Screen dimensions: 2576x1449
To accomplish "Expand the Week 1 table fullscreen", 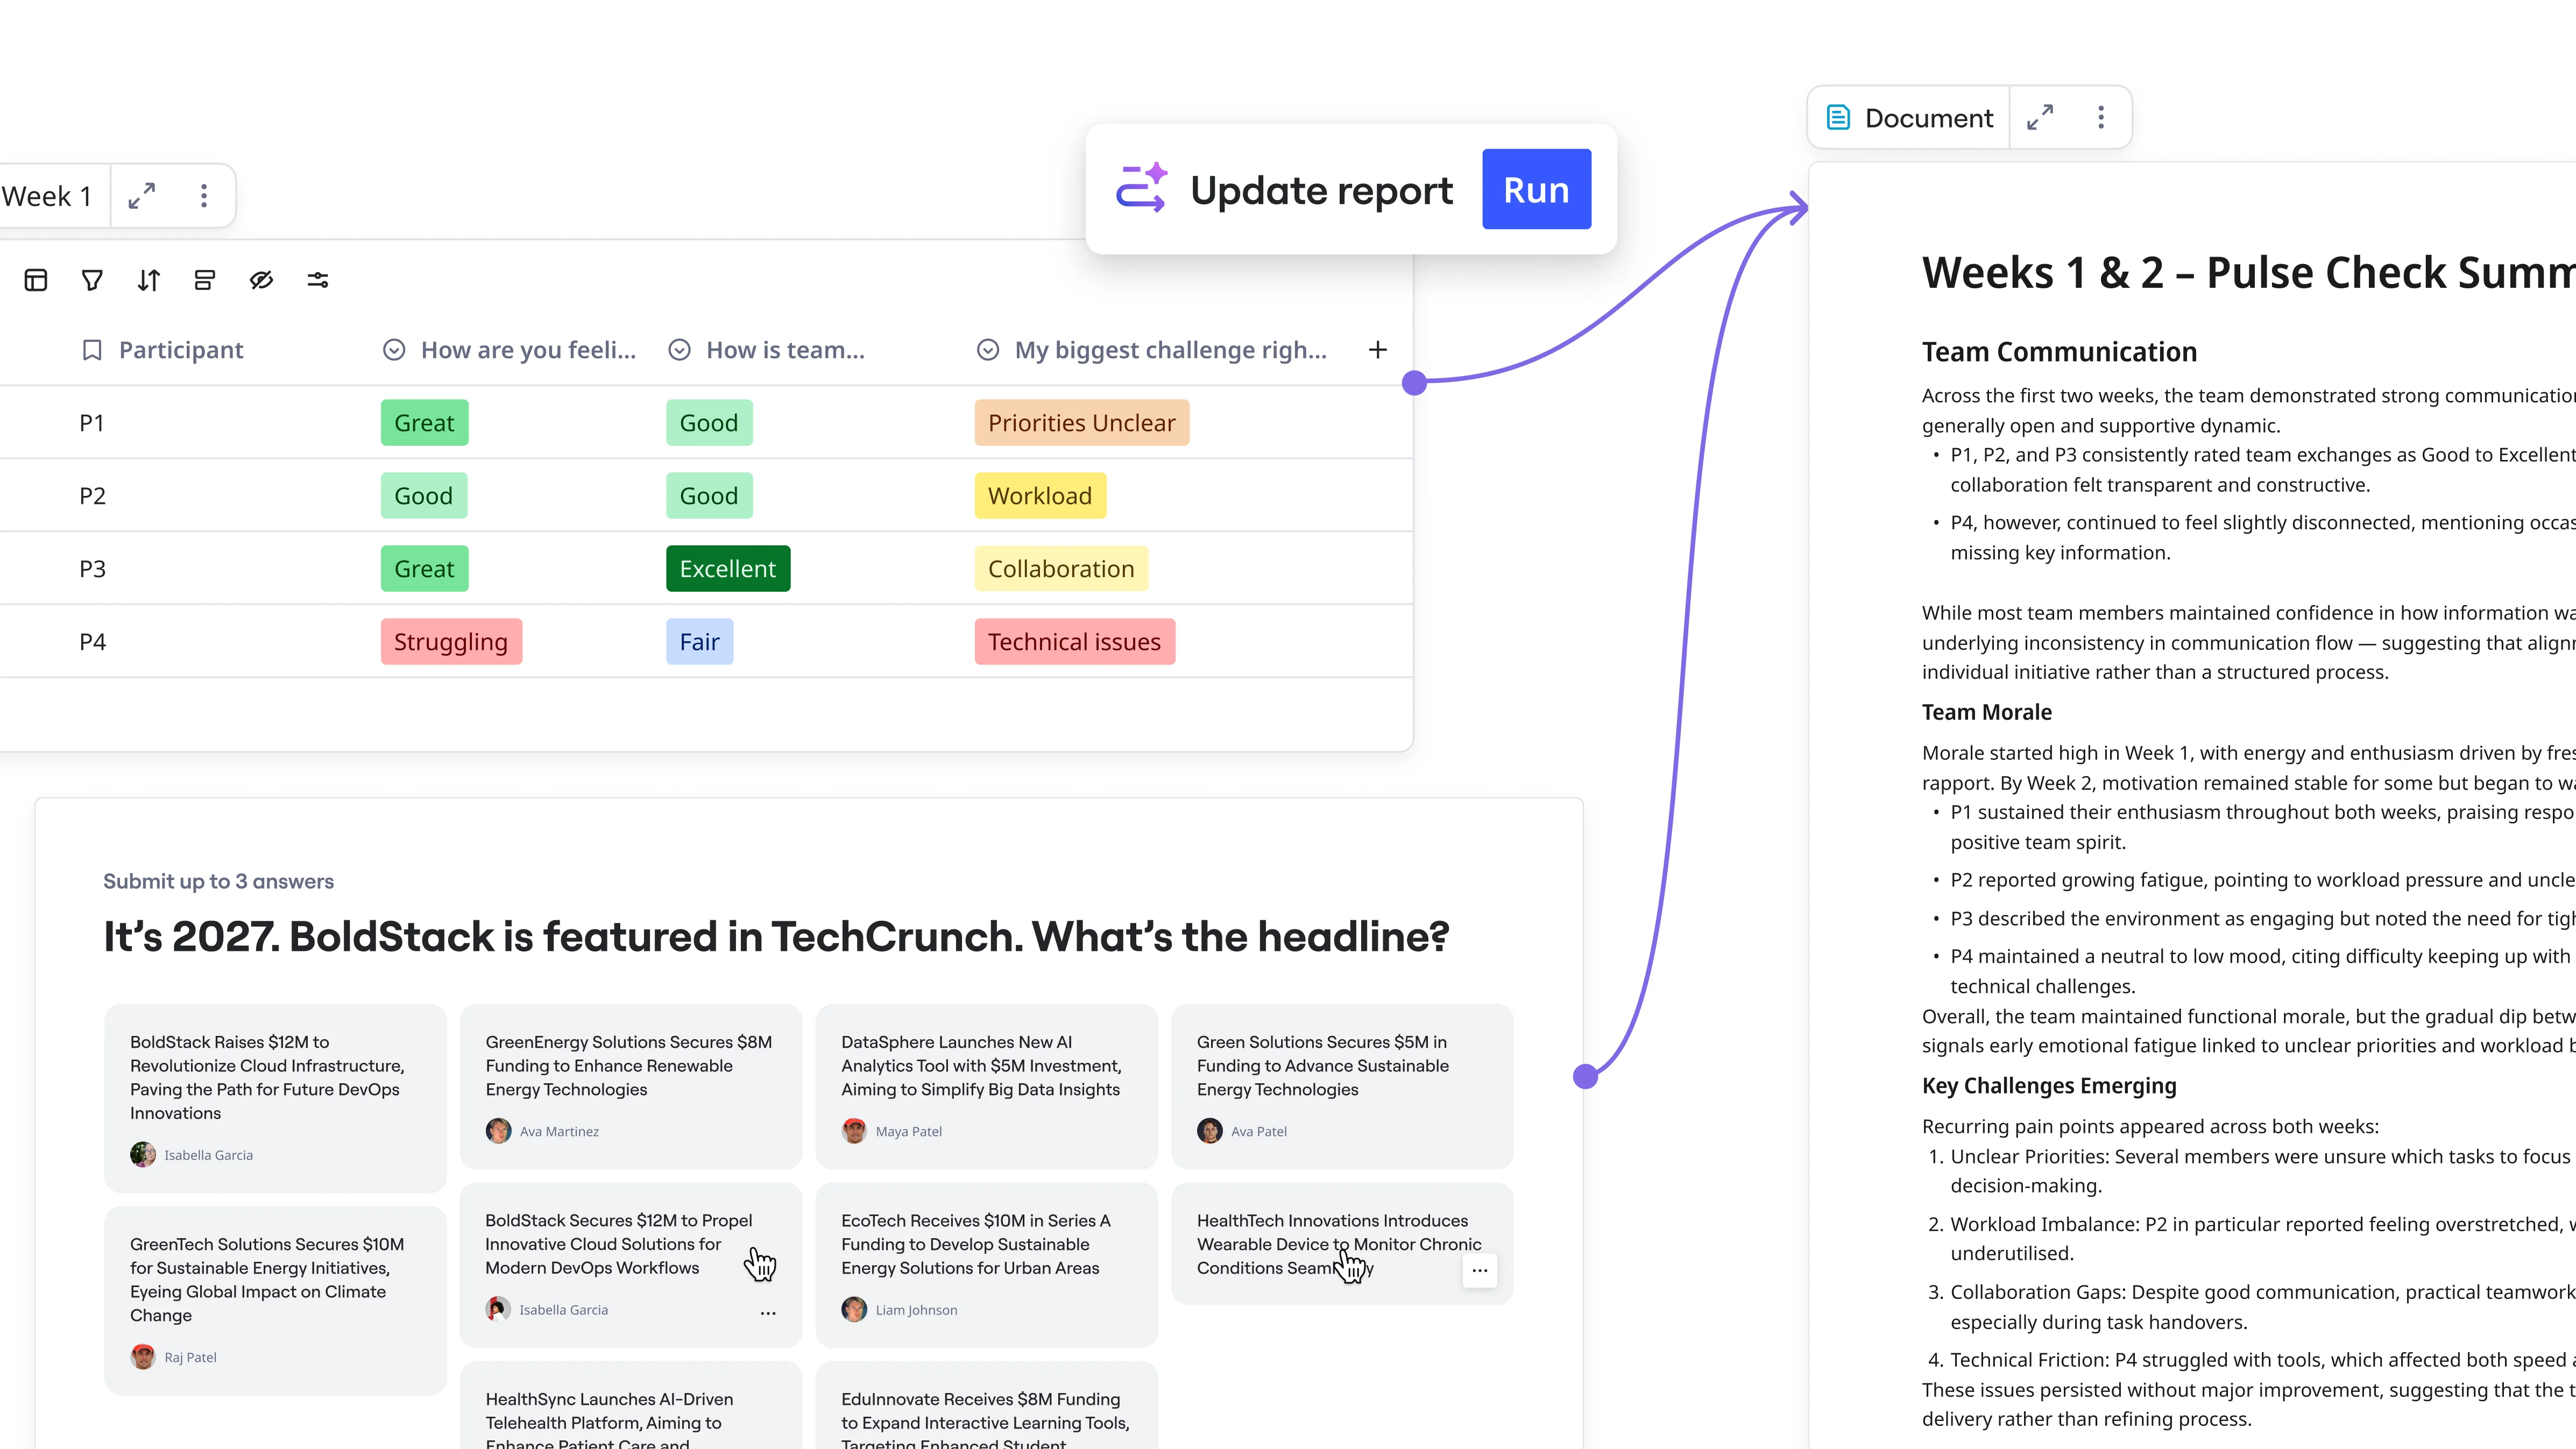I will point(142,196).
